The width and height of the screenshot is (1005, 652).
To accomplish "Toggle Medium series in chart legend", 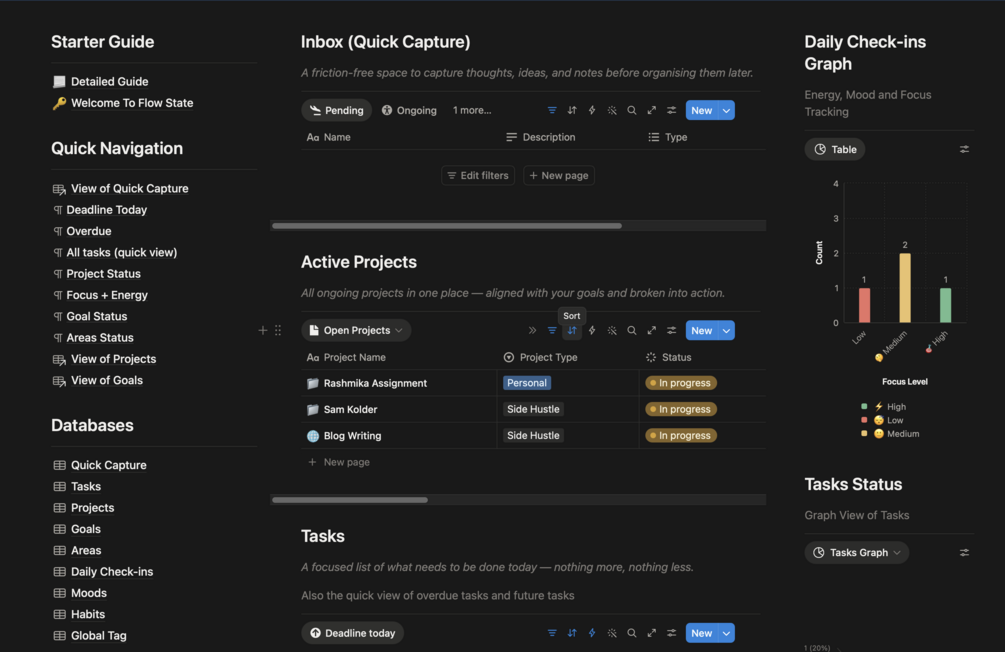I will pyautogui.click(x=890, y=433).
